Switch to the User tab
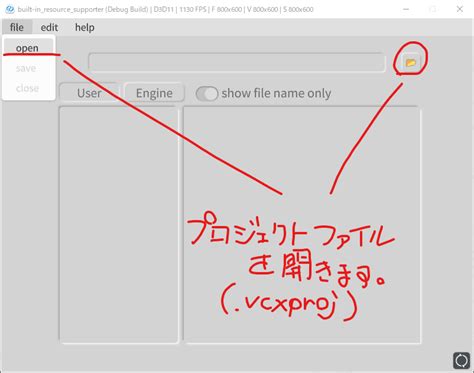The image size is (474, 373). click(x=89, y=93)
